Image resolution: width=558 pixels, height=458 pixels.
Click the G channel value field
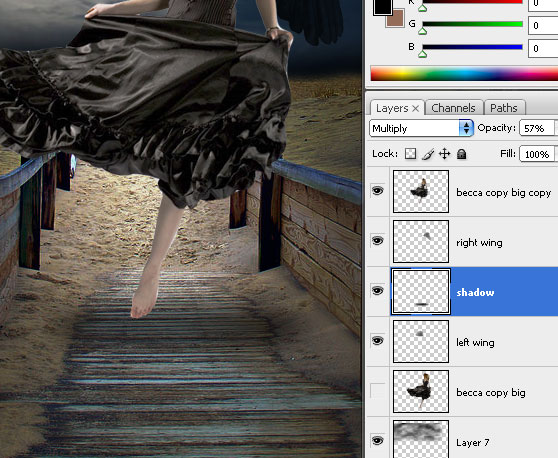543,26
